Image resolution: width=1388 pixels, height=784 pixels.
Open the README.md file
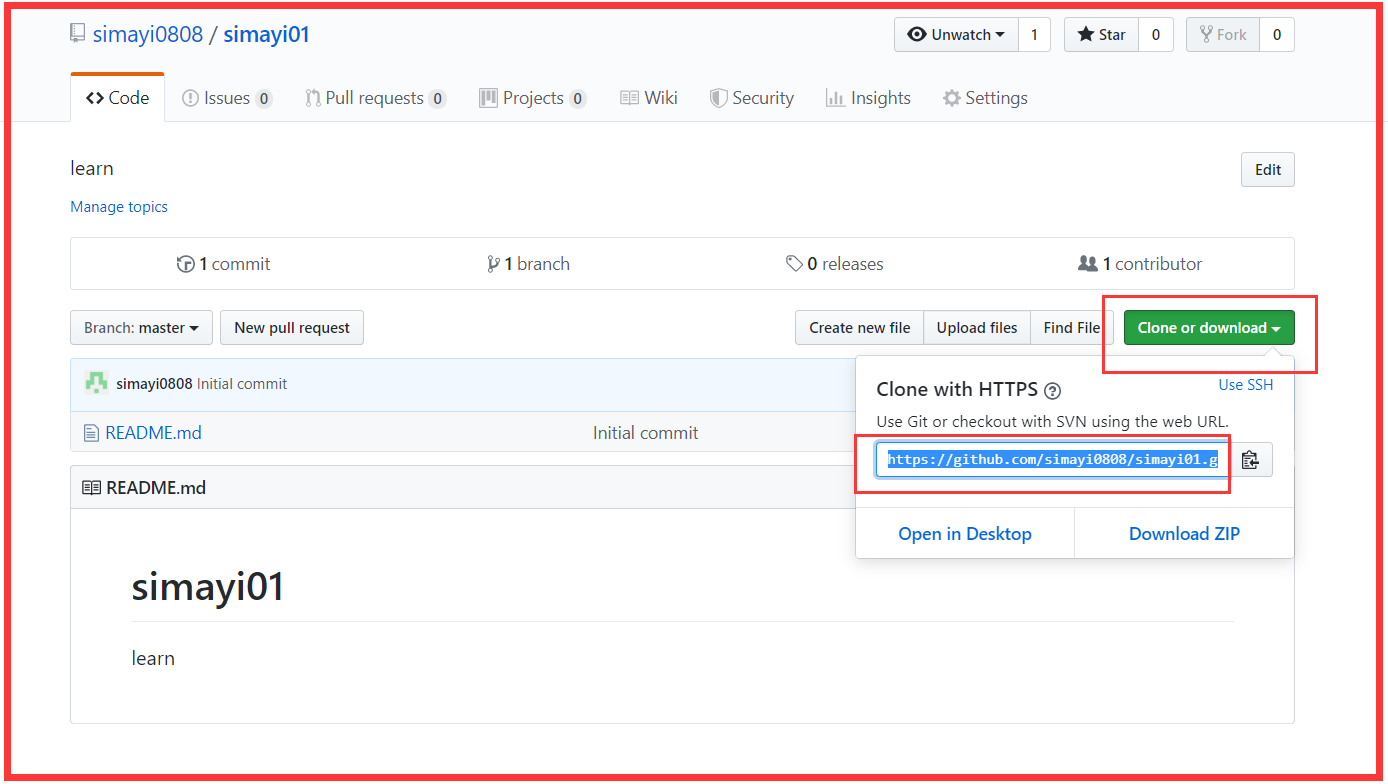coord(153,433)
